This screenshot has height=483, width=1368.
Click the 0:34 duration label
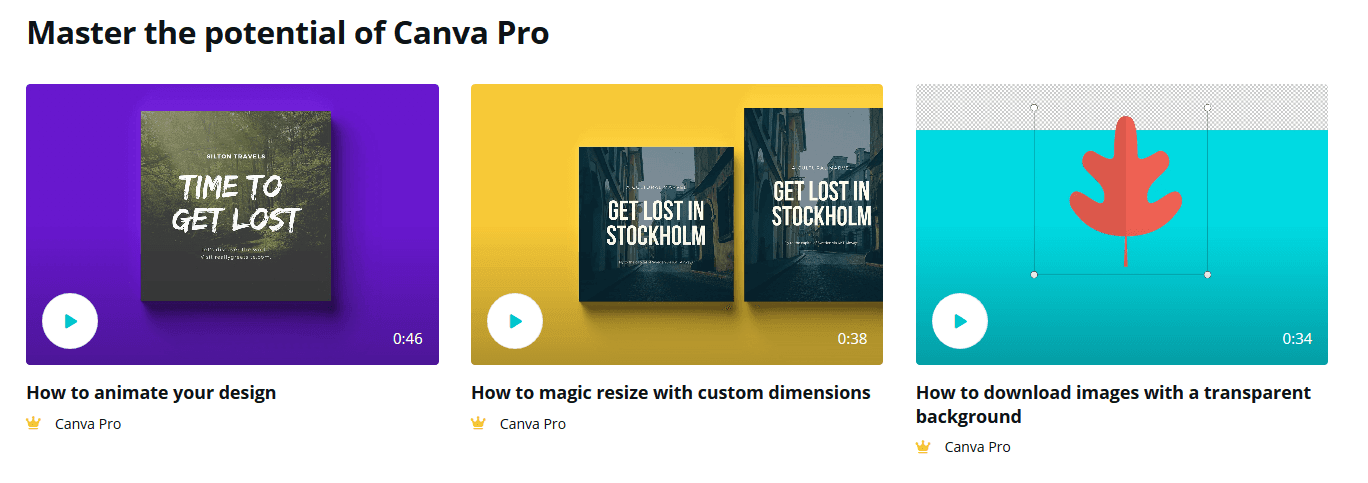coord(1298,338)
